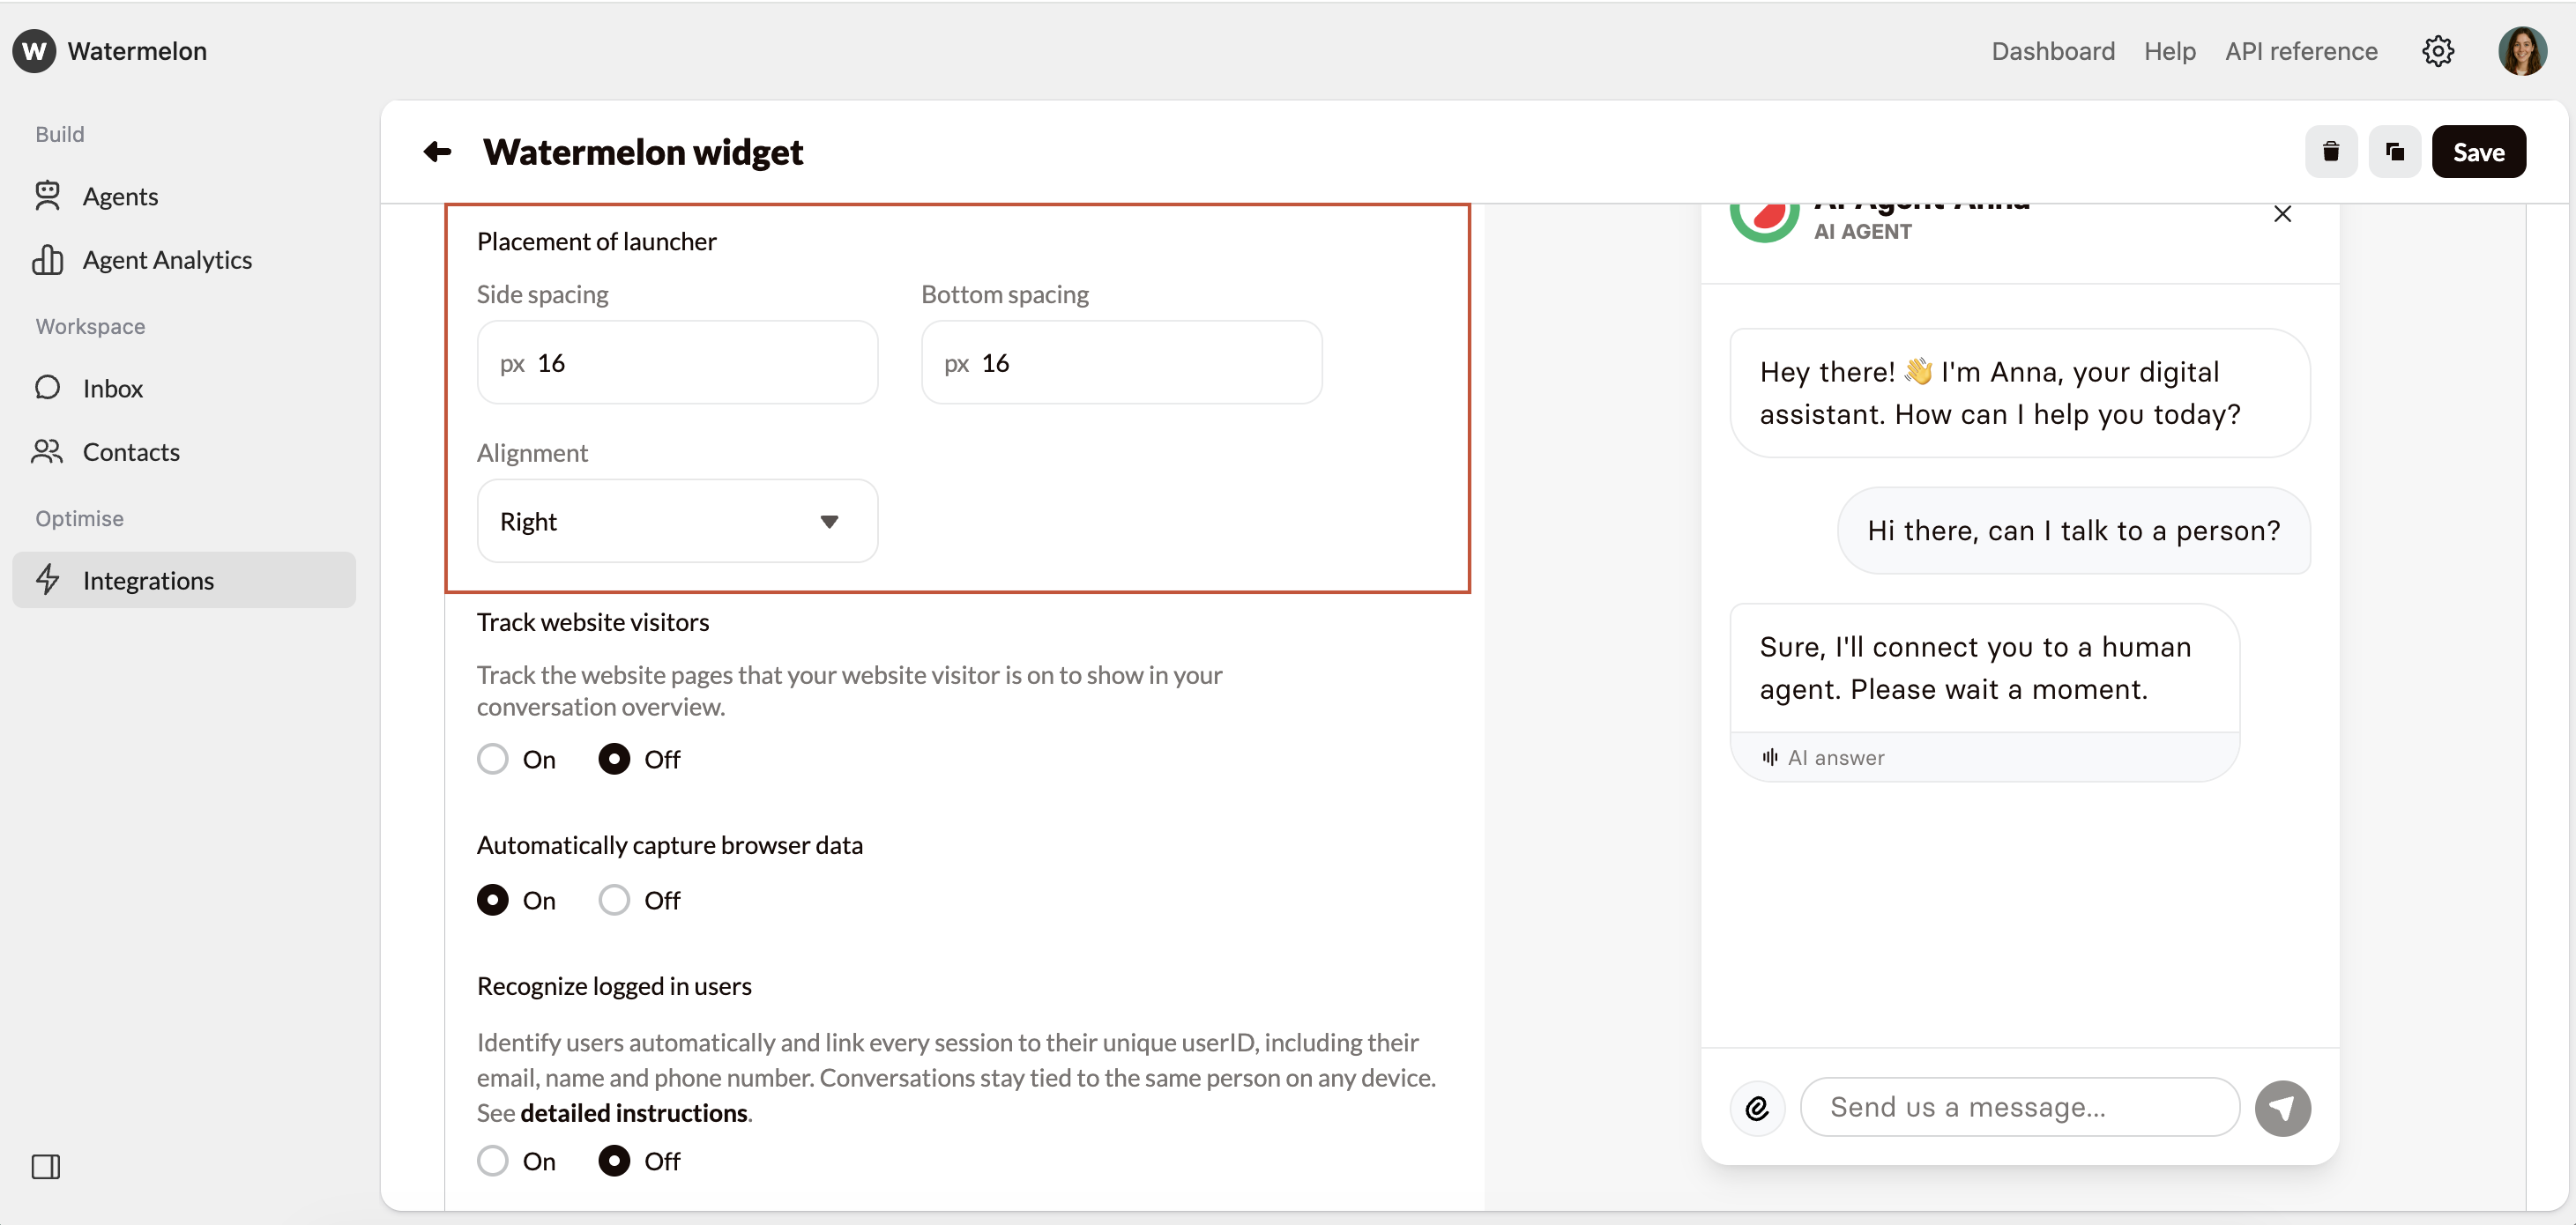Open the user profile avatar
This screenshot has height=1225, width=2576.
click(2521, 51)
